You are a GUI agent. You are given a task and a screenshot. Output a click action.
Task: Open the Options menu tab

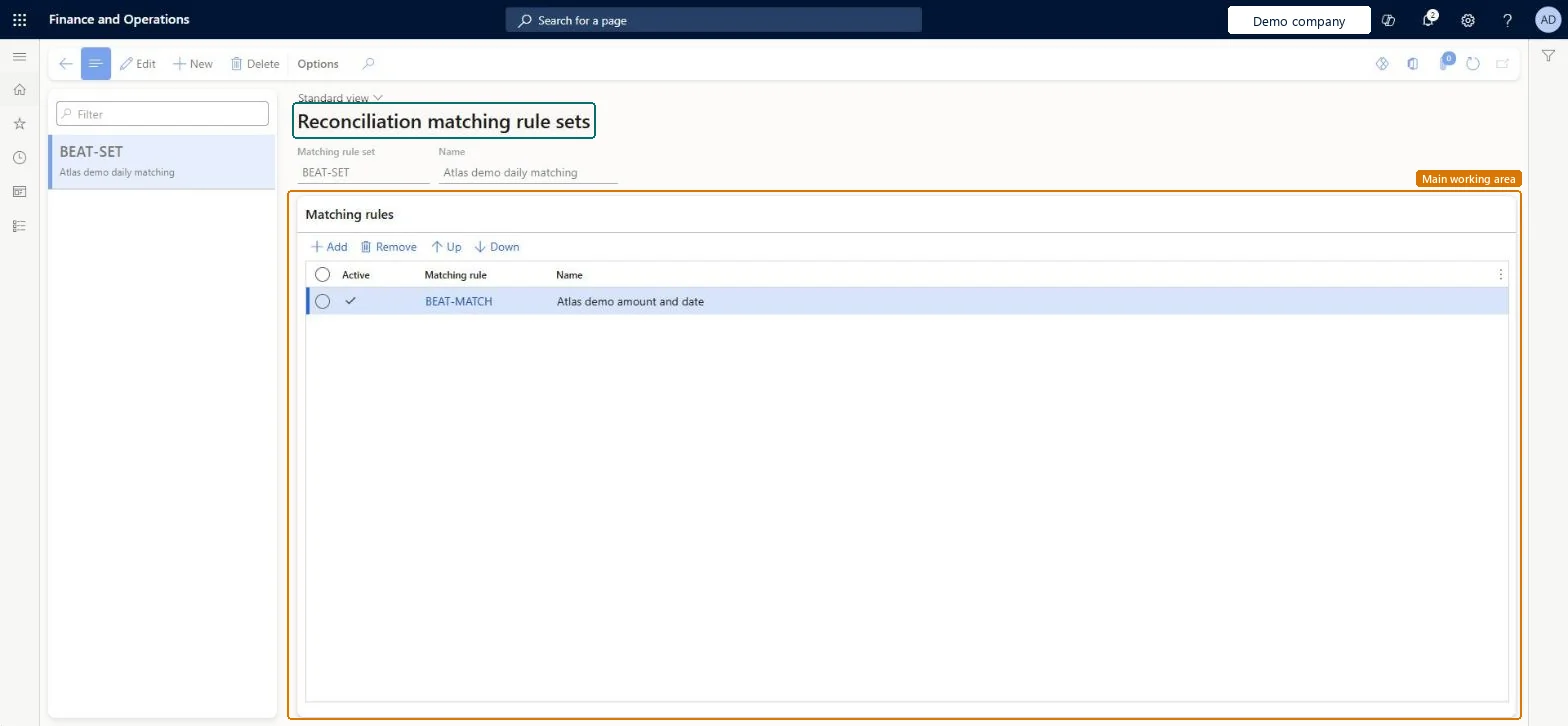[x=318, y=64]
